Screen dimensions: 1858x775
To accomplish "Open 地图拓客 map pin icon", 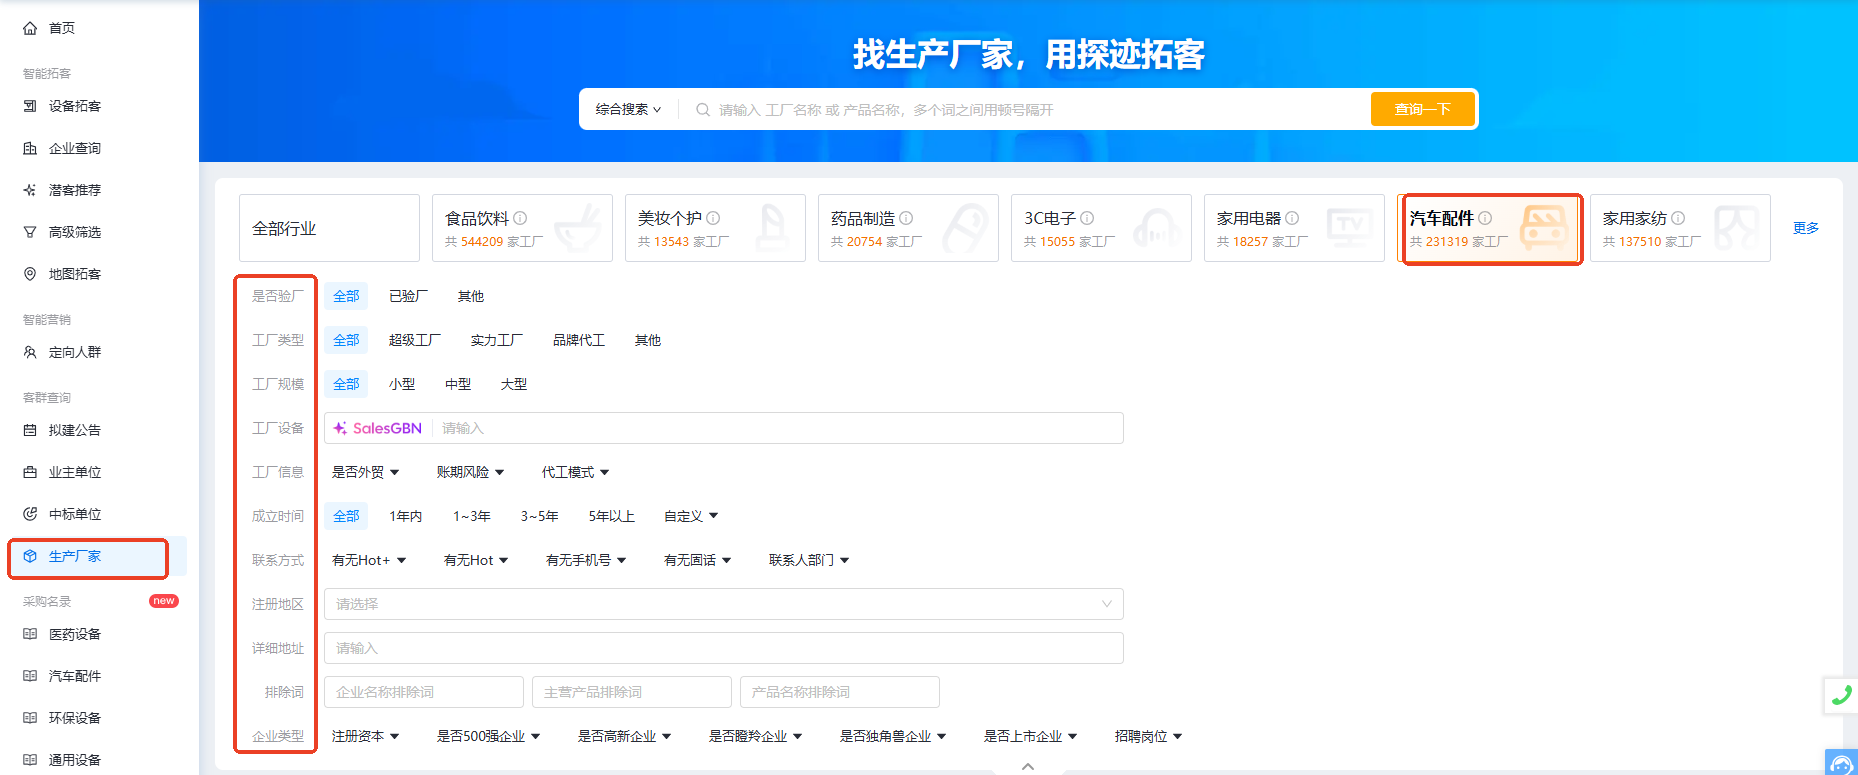I will point(30,274).
